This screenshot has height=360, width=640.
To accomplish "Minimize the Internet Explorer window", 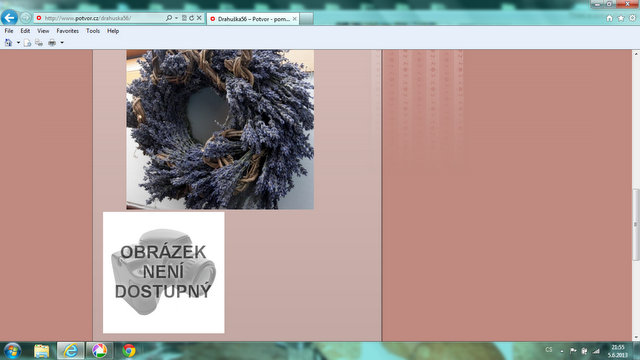I will (x=597, y=4).
